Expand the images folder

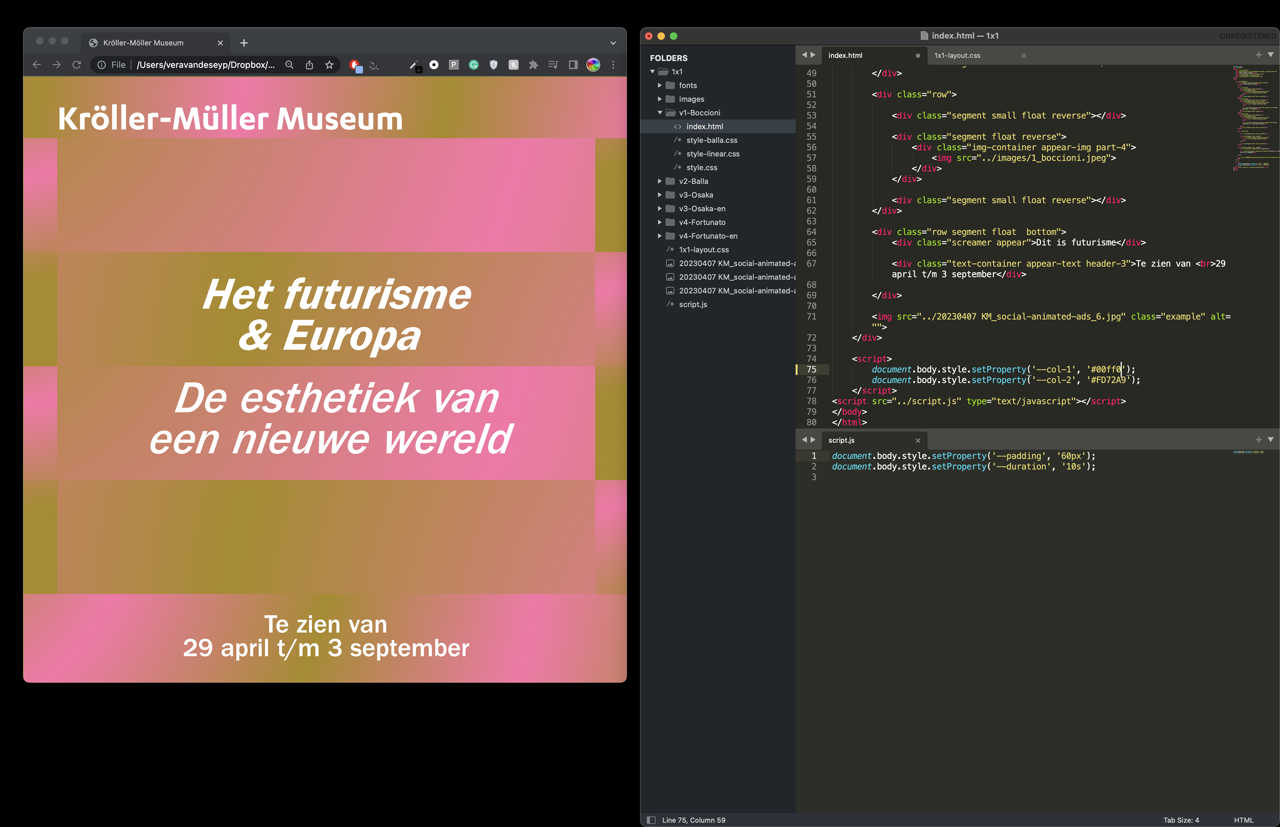point(660,99)
